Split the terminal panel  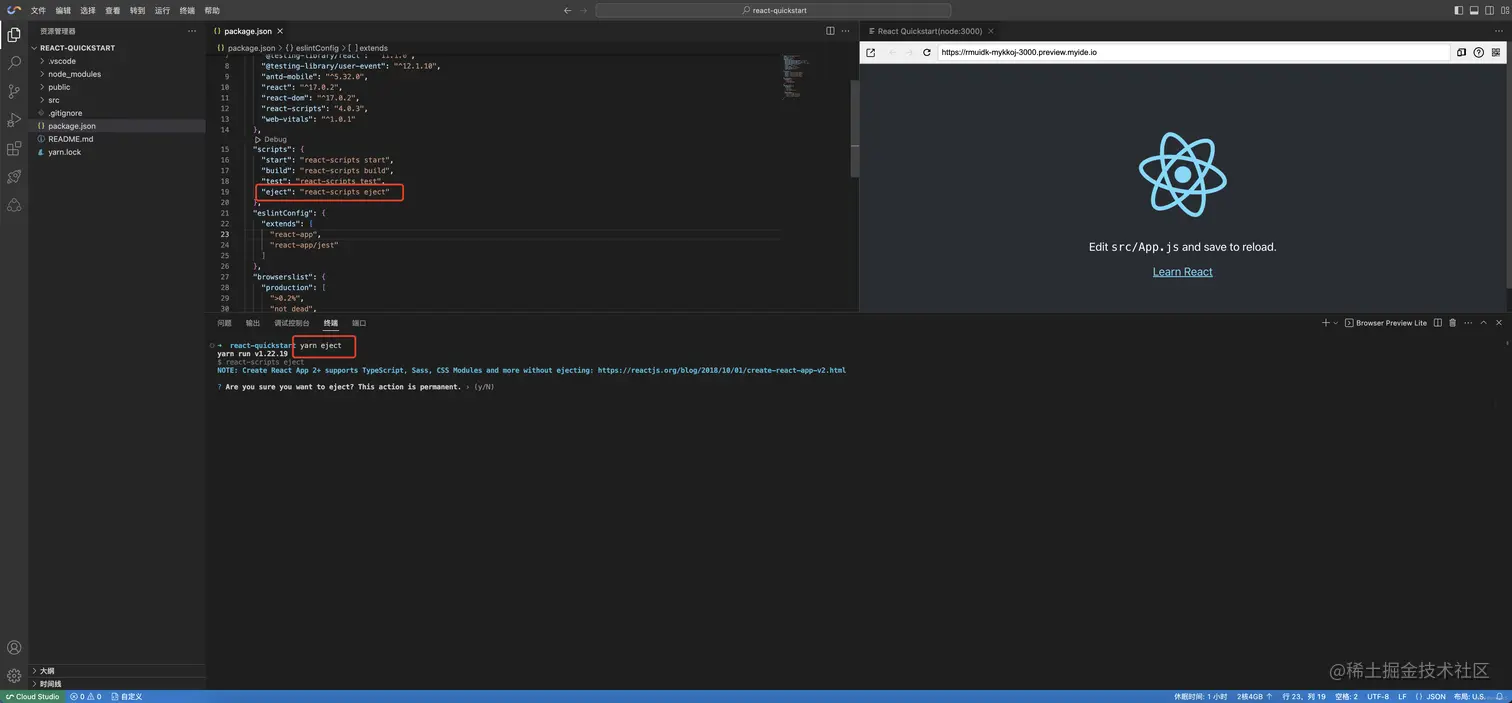coord(1438,323)
